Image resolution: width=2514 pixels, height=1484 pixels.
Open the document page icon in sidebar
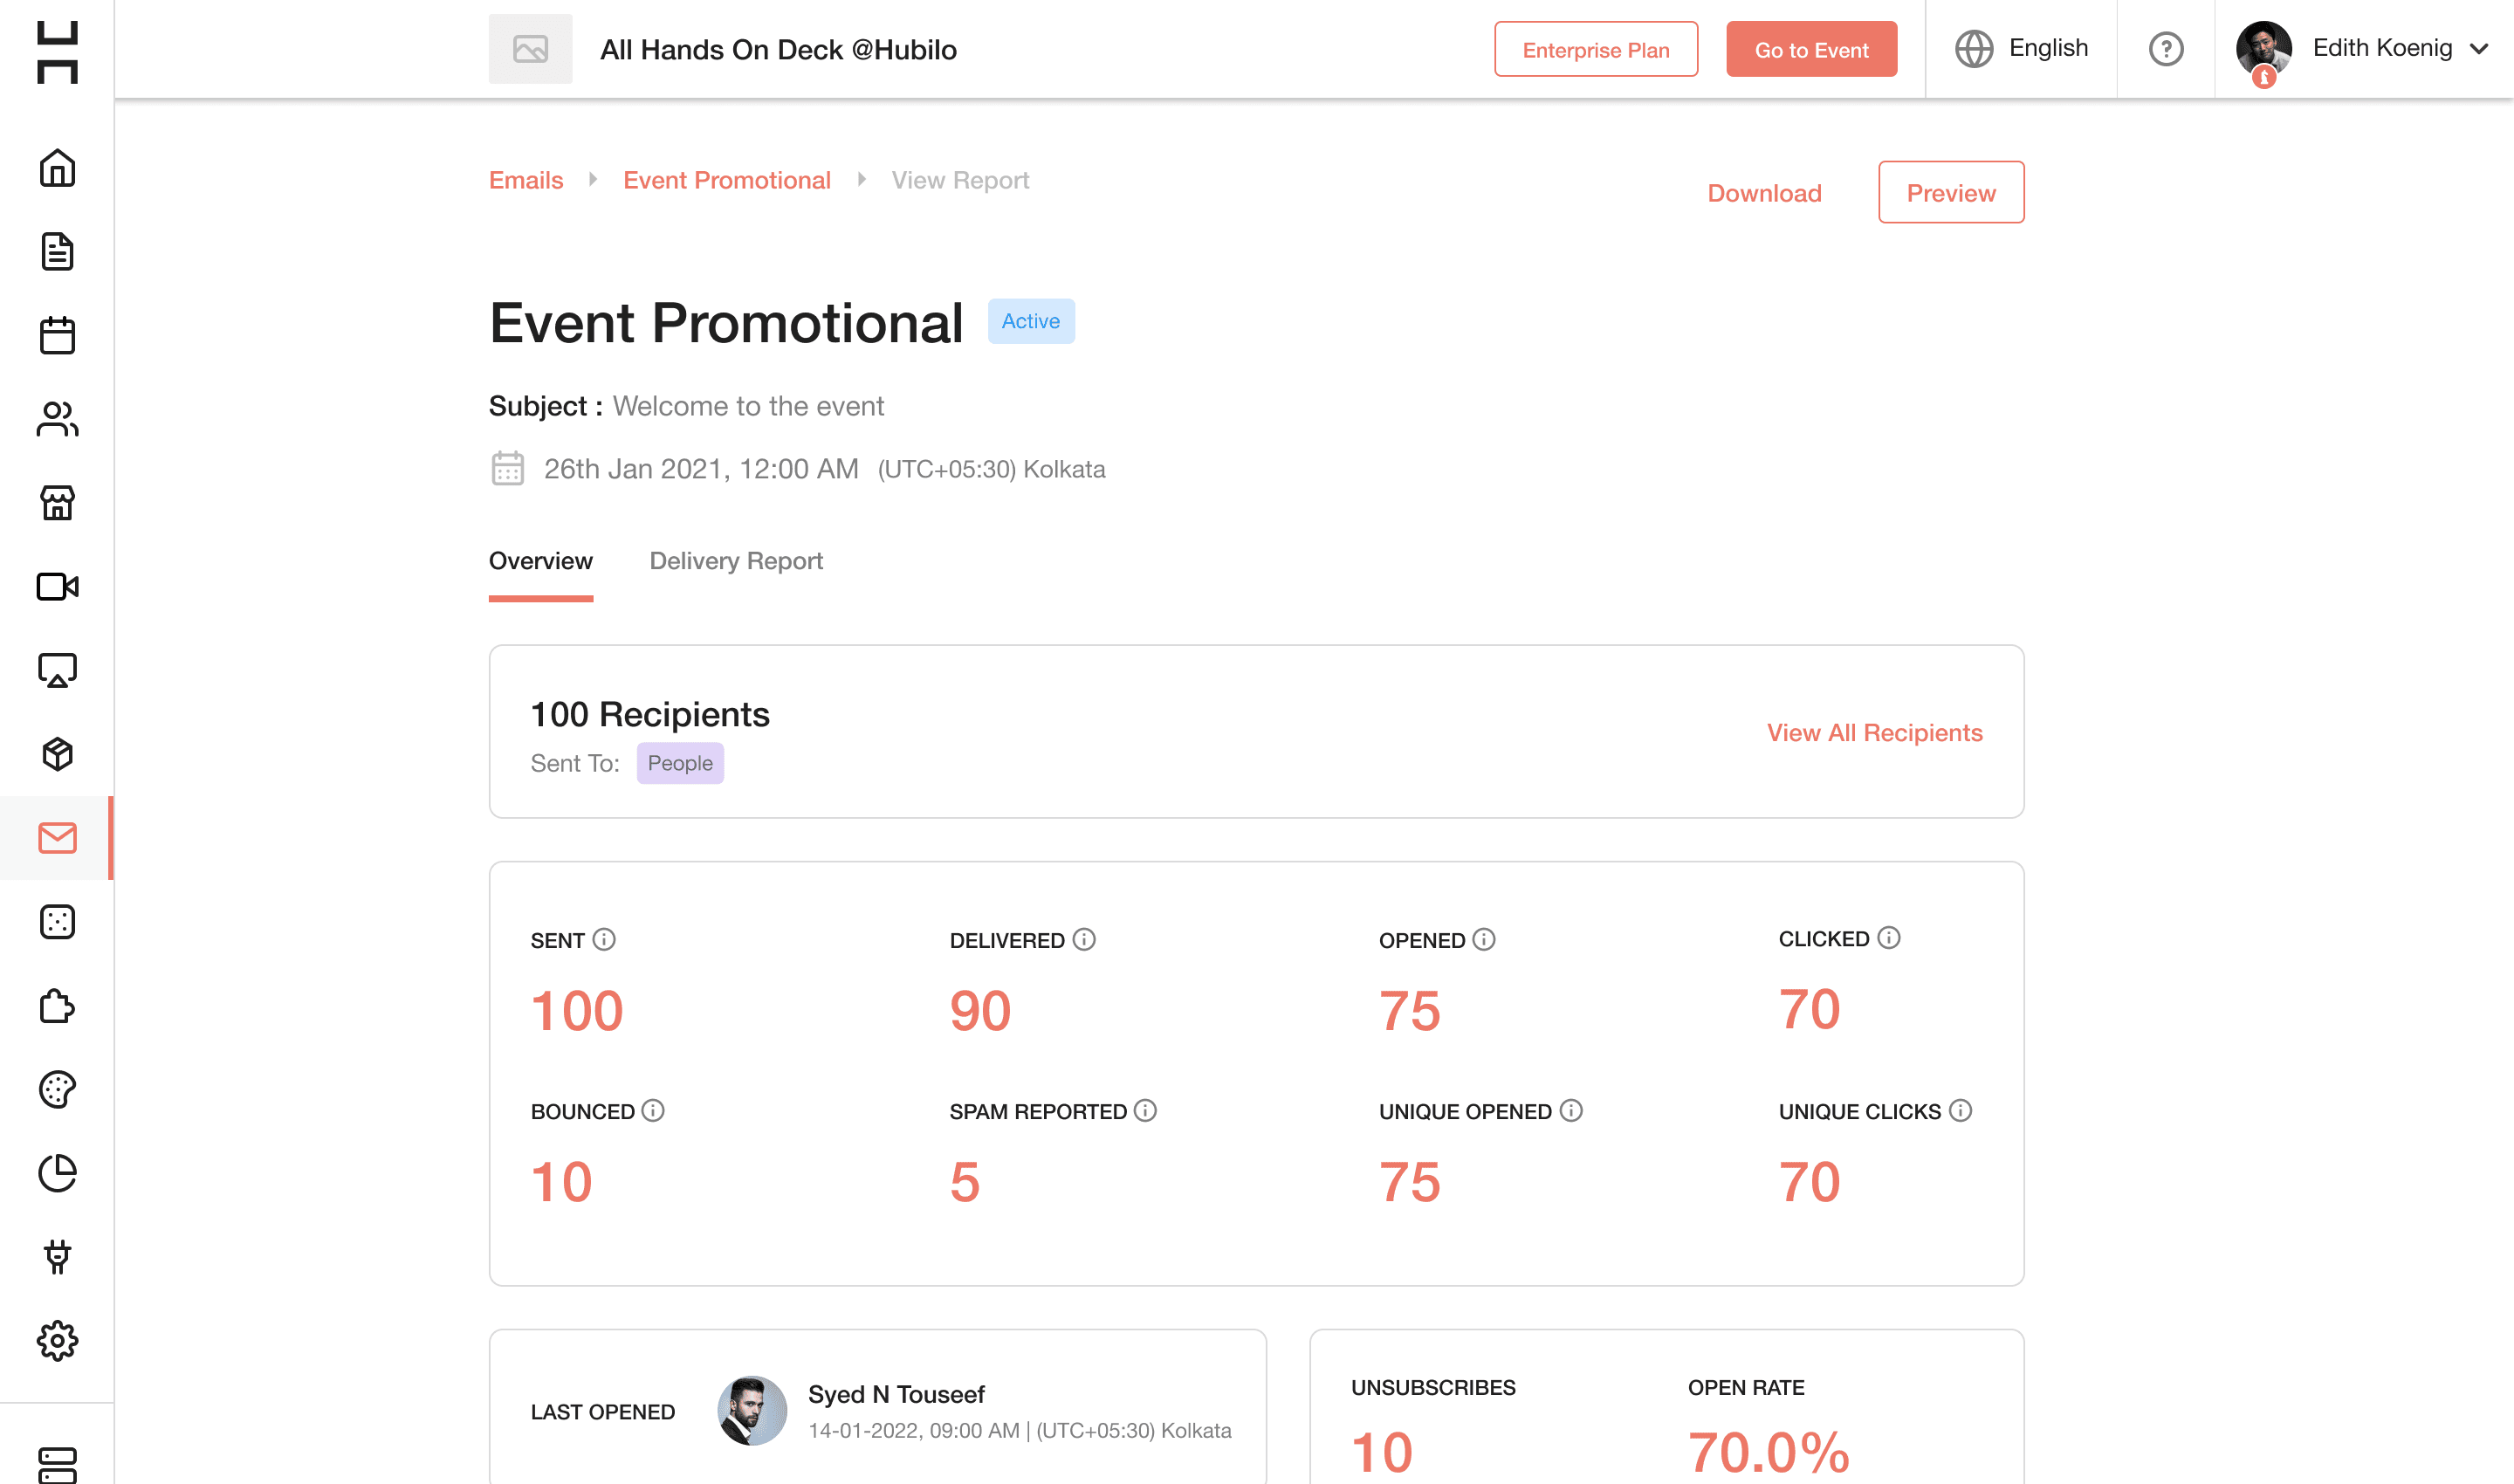57,252
